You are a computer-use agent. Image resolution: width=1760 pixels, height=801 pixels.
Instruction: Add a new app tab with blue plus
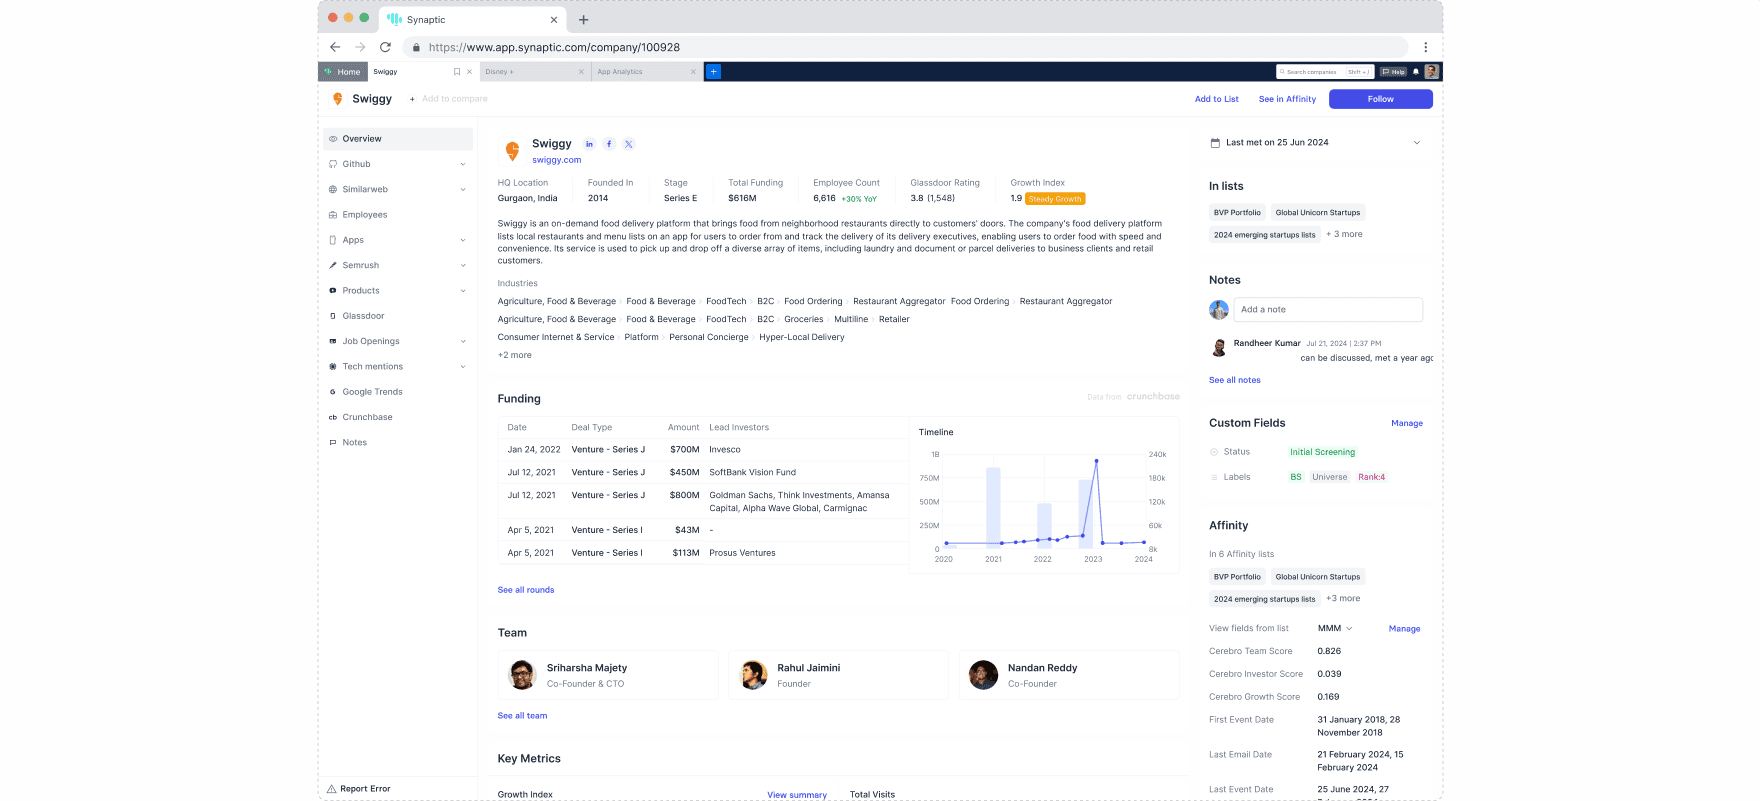[x=714, y=72]
